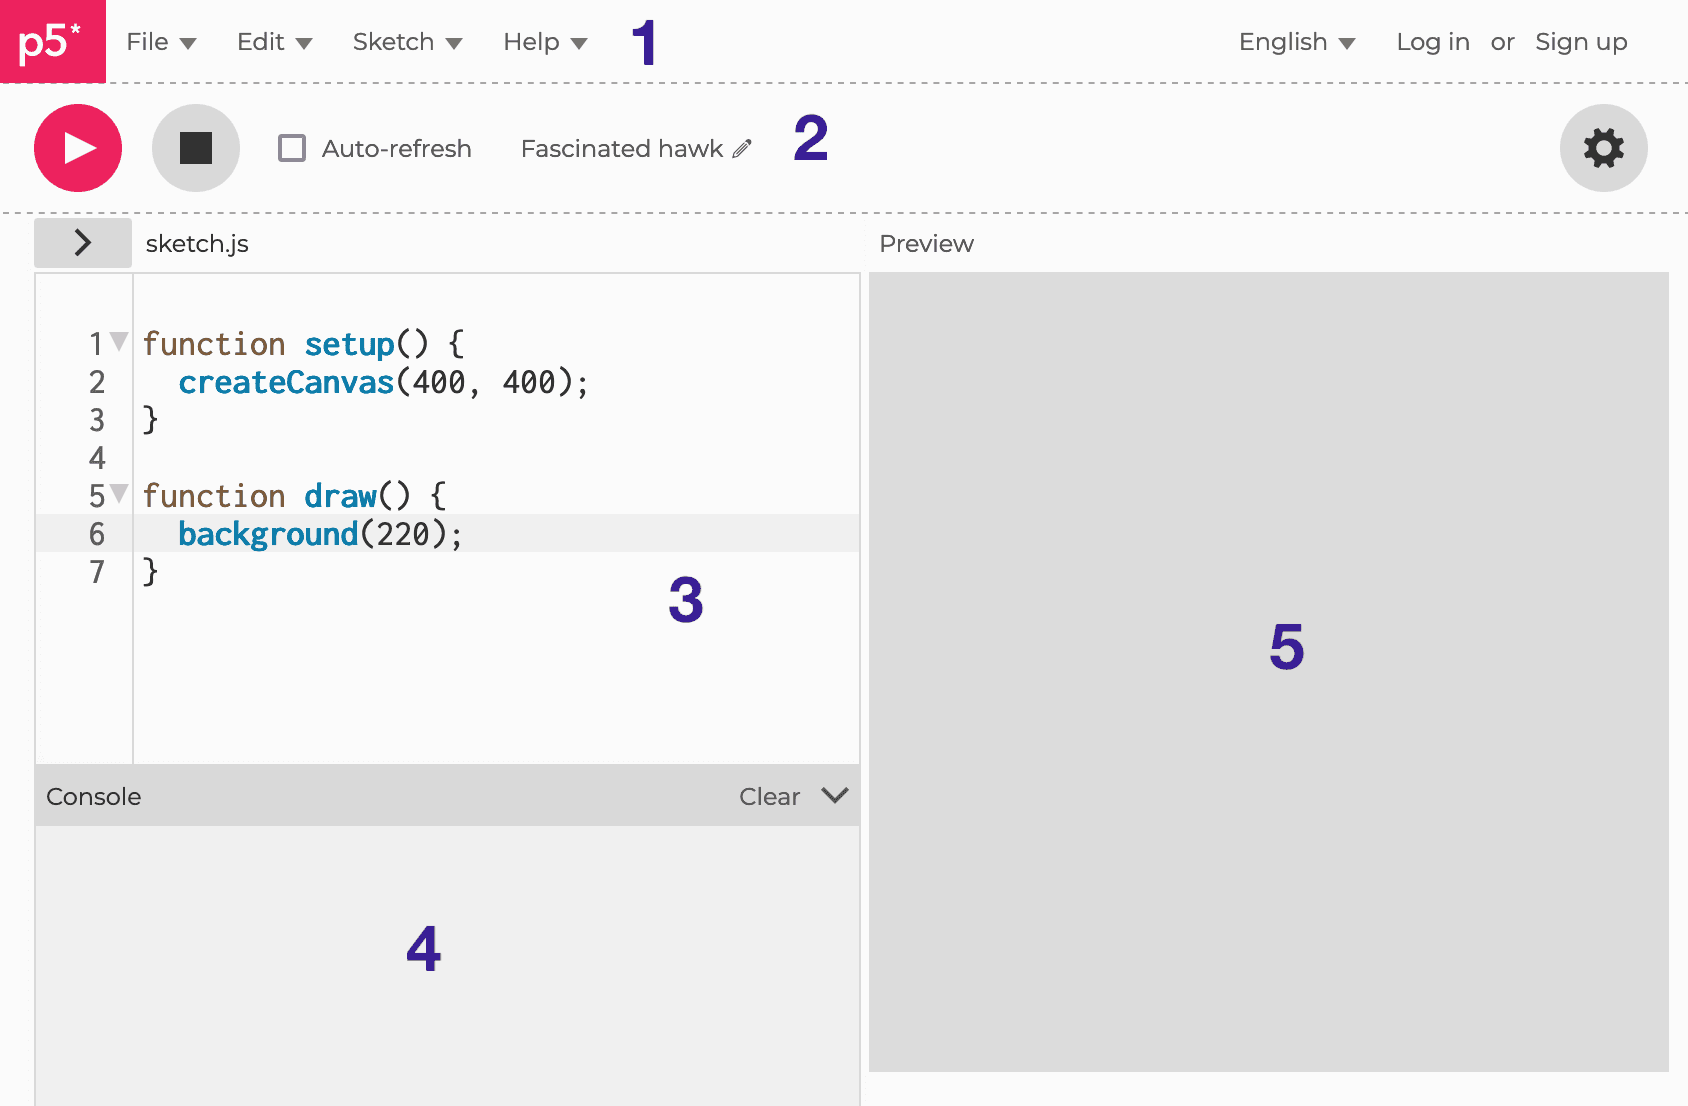
Task: Collapse the draw function fold triangle
Action: [x=119, y=492]
